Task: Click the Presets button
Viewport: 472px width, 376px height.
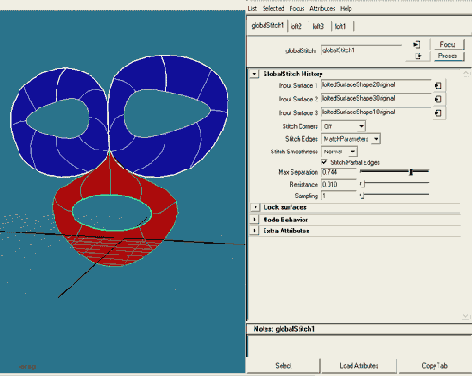Action: coord(449,56)
